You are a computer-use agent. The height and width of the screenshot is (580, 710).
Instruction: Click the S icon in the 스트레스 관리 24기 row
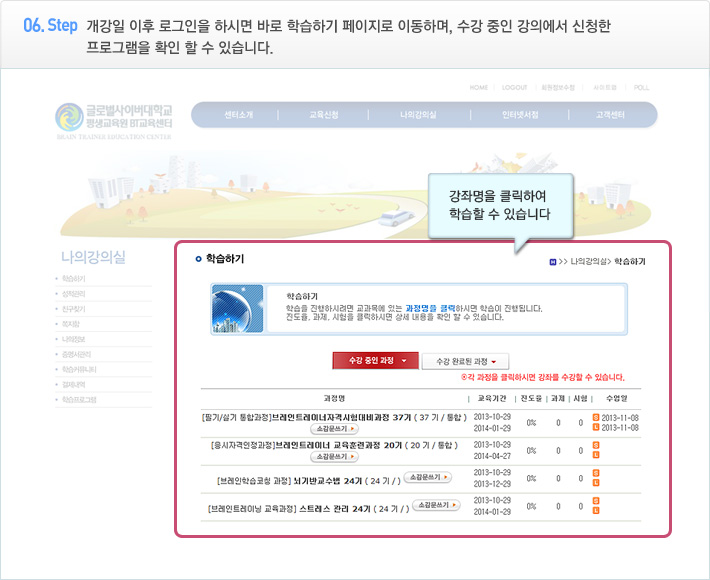point(596,501)
